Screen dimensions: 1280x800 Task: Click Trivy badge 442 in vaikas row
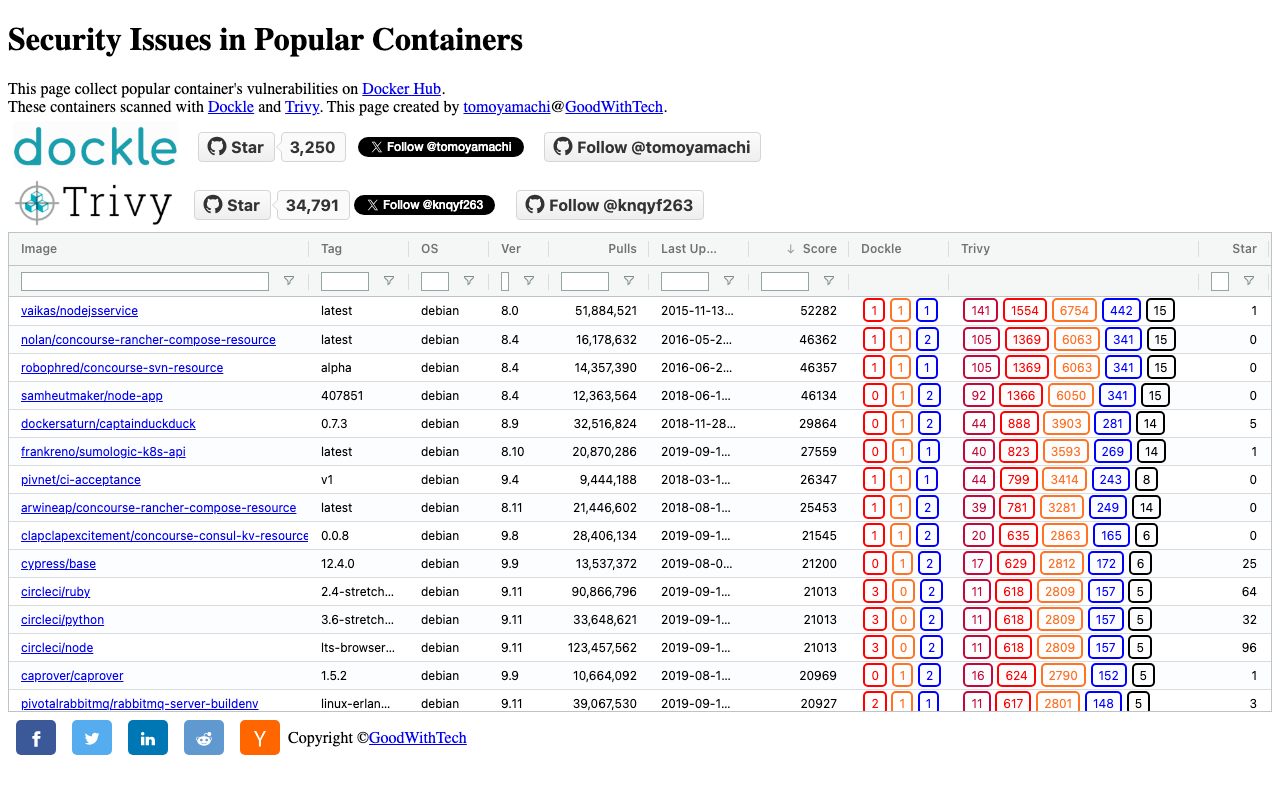point(1122,311)
